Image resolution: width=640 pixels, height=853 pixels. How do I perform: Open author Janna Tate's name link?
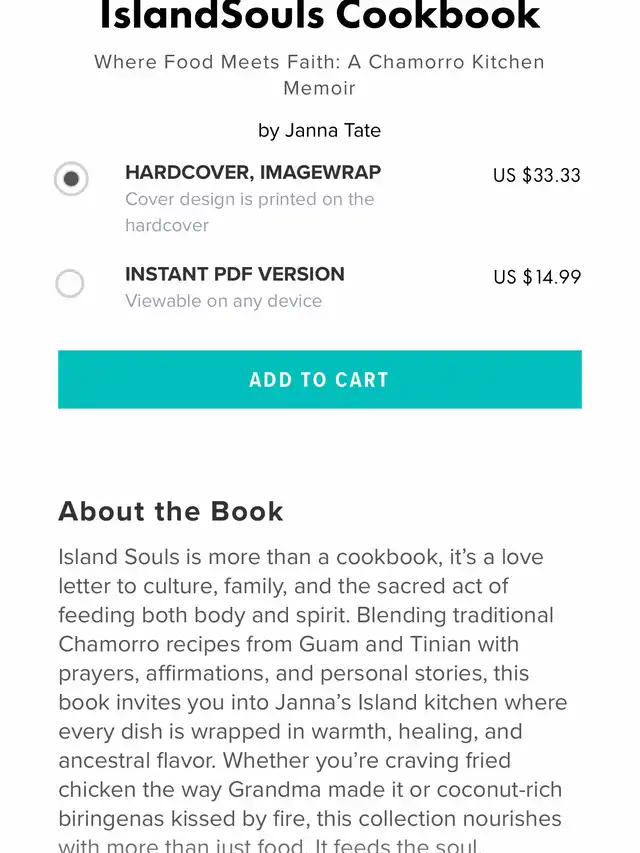[333, 131]
